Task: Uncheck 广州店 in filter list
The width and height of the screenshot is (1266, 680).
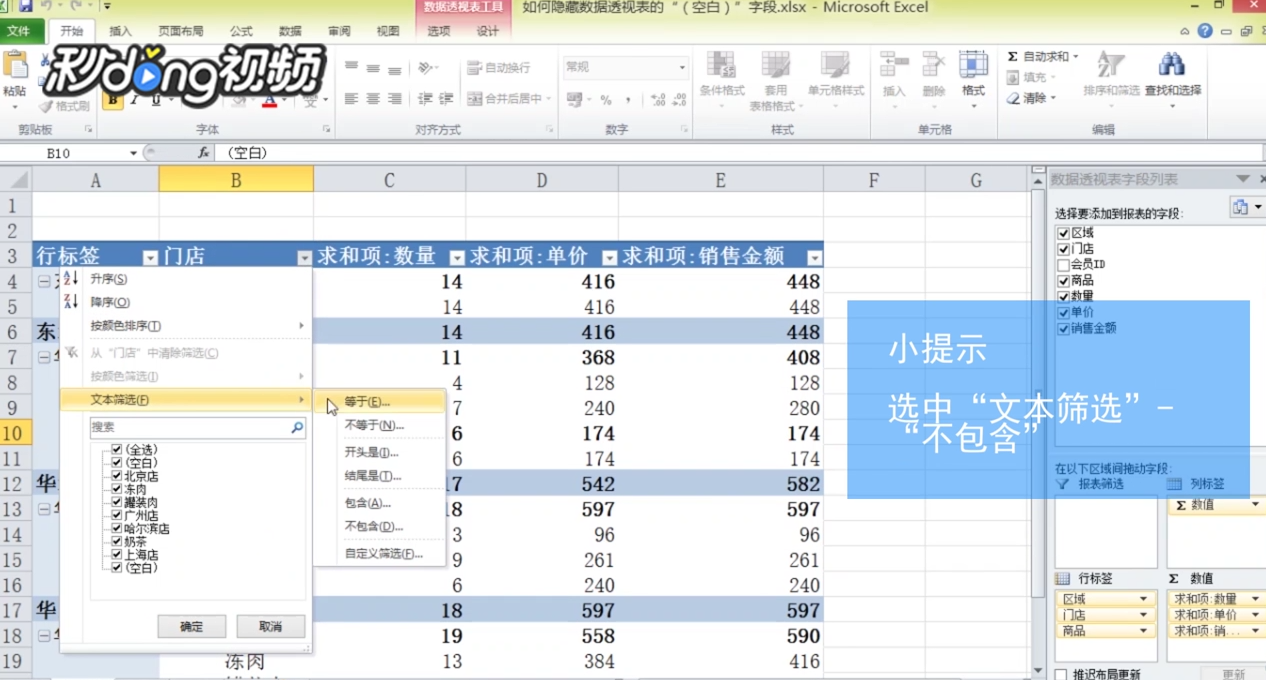Action: (x=117, y=515)
